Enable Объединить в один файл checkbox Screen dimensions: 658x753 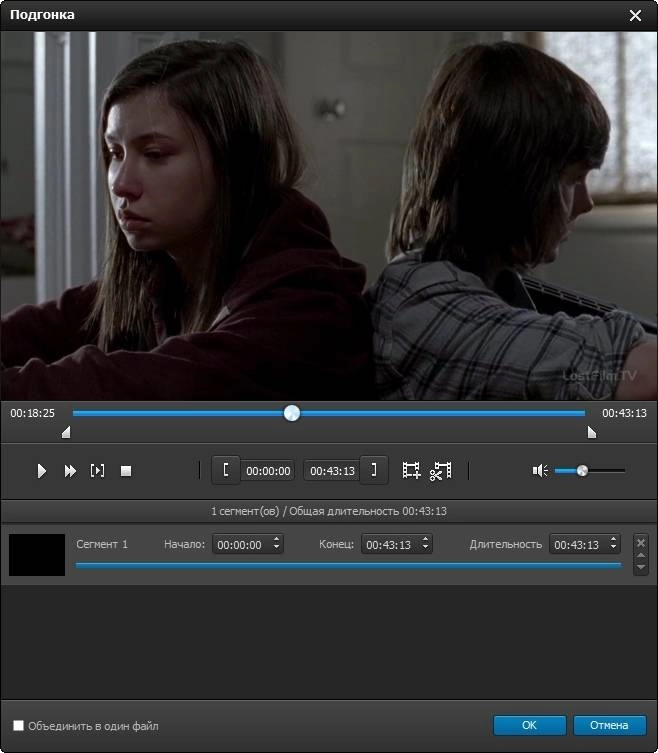click(x=18, y=725)
